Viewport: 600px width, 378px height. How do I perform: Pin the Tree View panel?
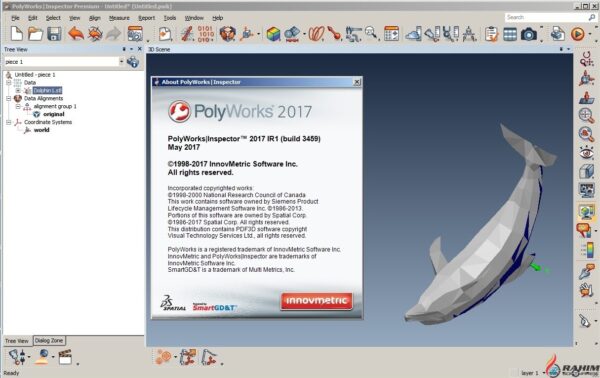pyautogui.click(x=124, y=49)
